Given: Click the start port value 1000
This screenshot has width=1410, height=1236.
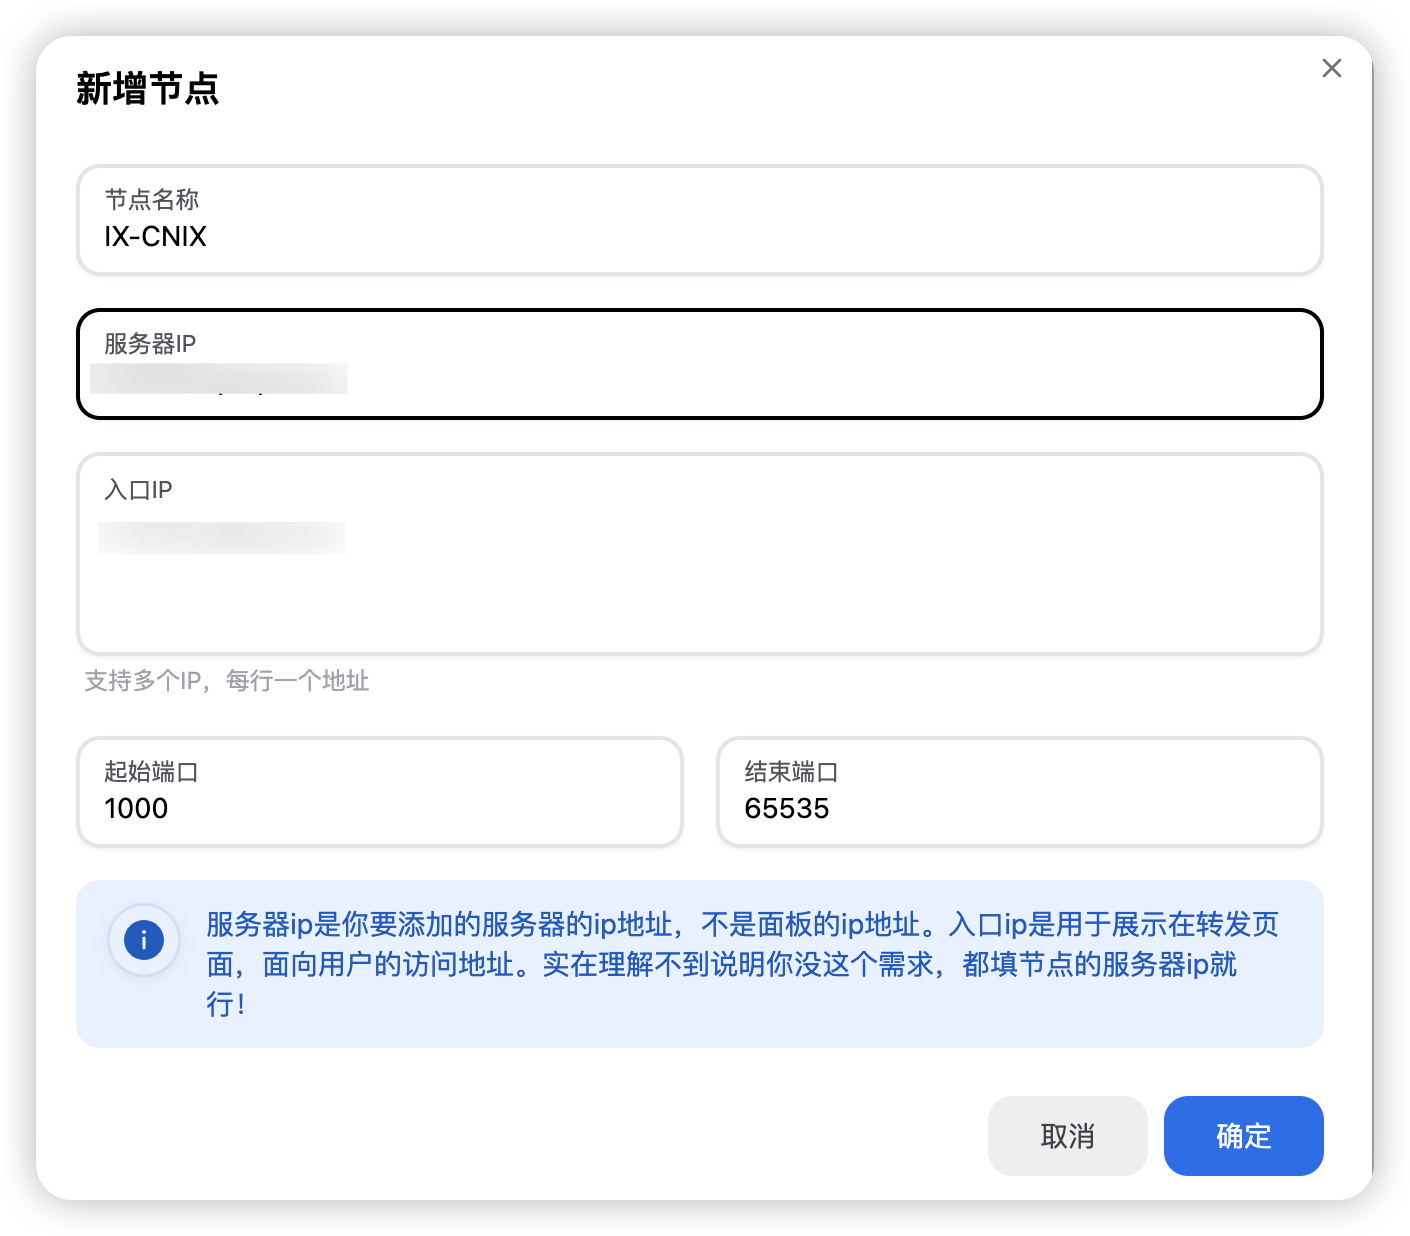Looking at the screenshot, I should 136,809.
